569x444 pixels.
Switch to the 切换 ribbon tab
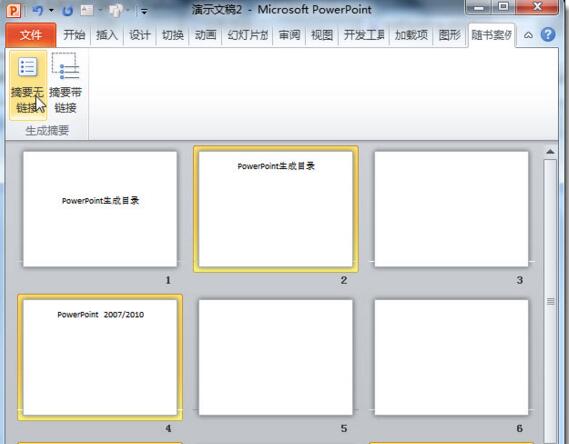pyautogui.click(x=173, y=35)
